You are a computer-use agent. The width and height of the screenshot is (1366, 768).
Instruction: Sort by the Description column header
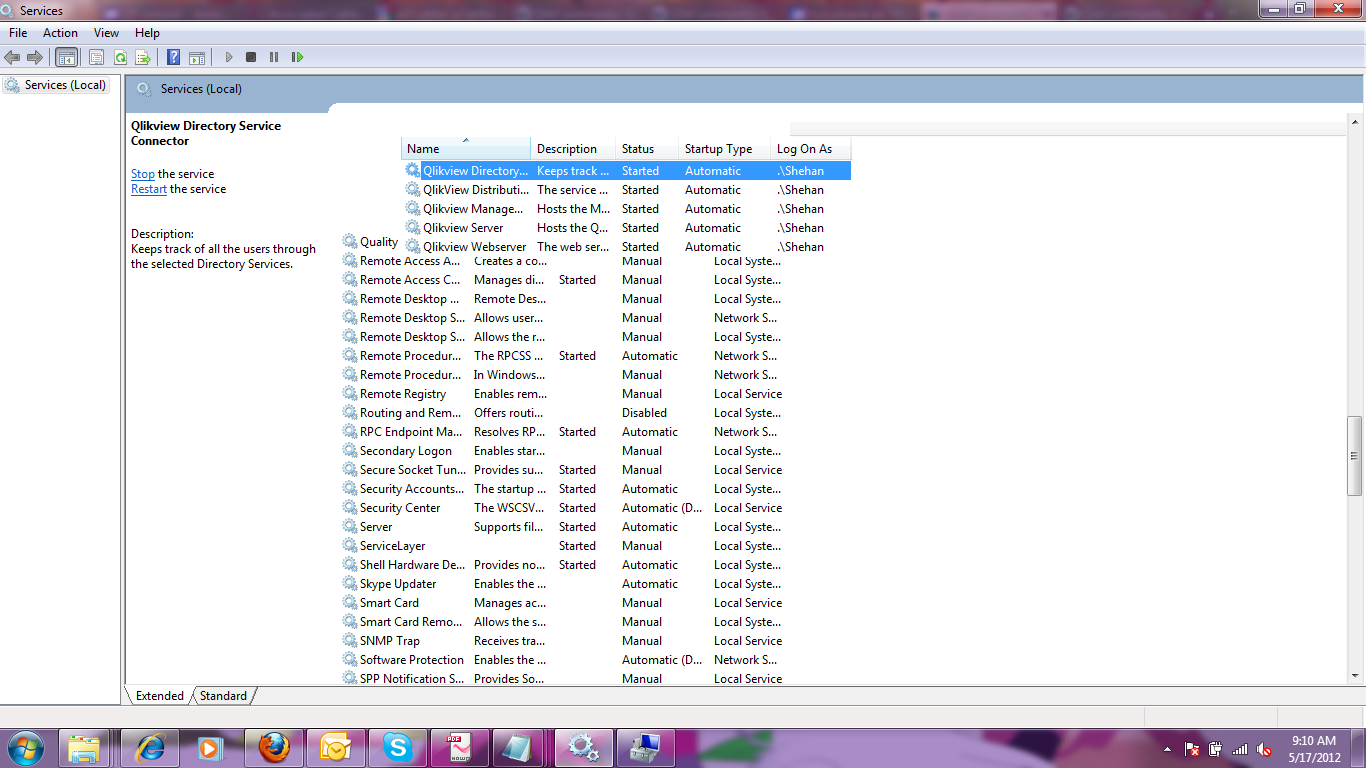click(573, 148)
